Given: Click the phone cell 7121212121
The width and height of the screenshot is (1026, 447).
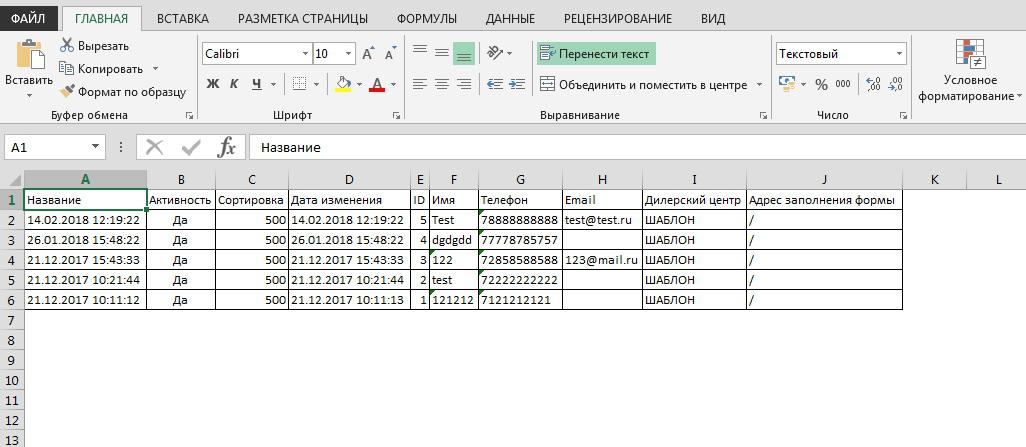Looking at the screenshot, I should [x=520, y=300].
